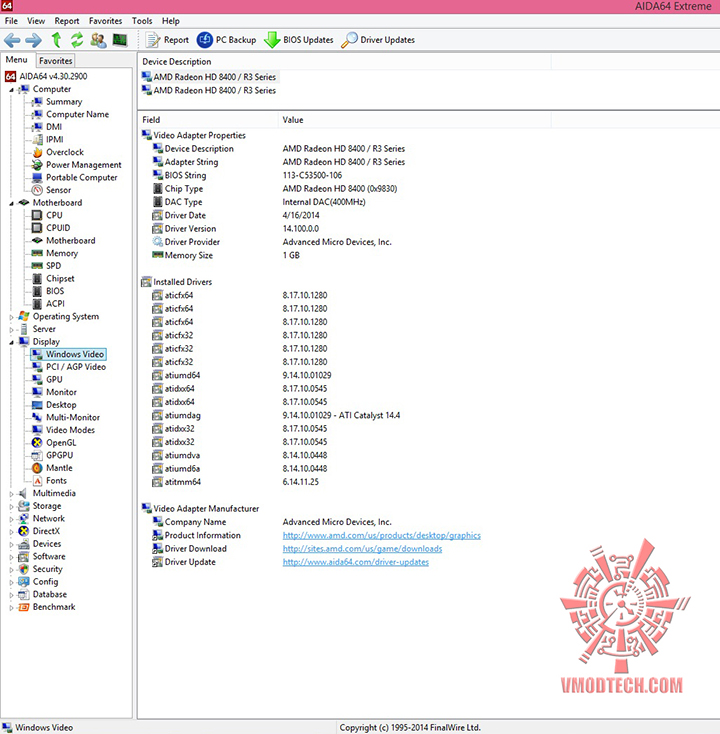Select the Fonts icon
720x734 pixels.
37,481
